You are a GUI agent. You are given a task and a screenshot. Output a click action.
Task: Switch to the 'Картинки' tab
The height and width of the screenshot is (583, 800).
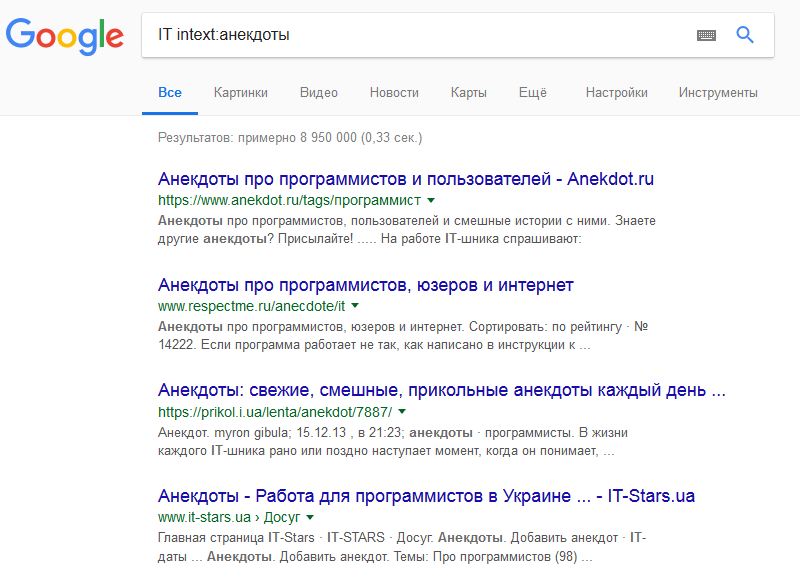coord(240,93)
